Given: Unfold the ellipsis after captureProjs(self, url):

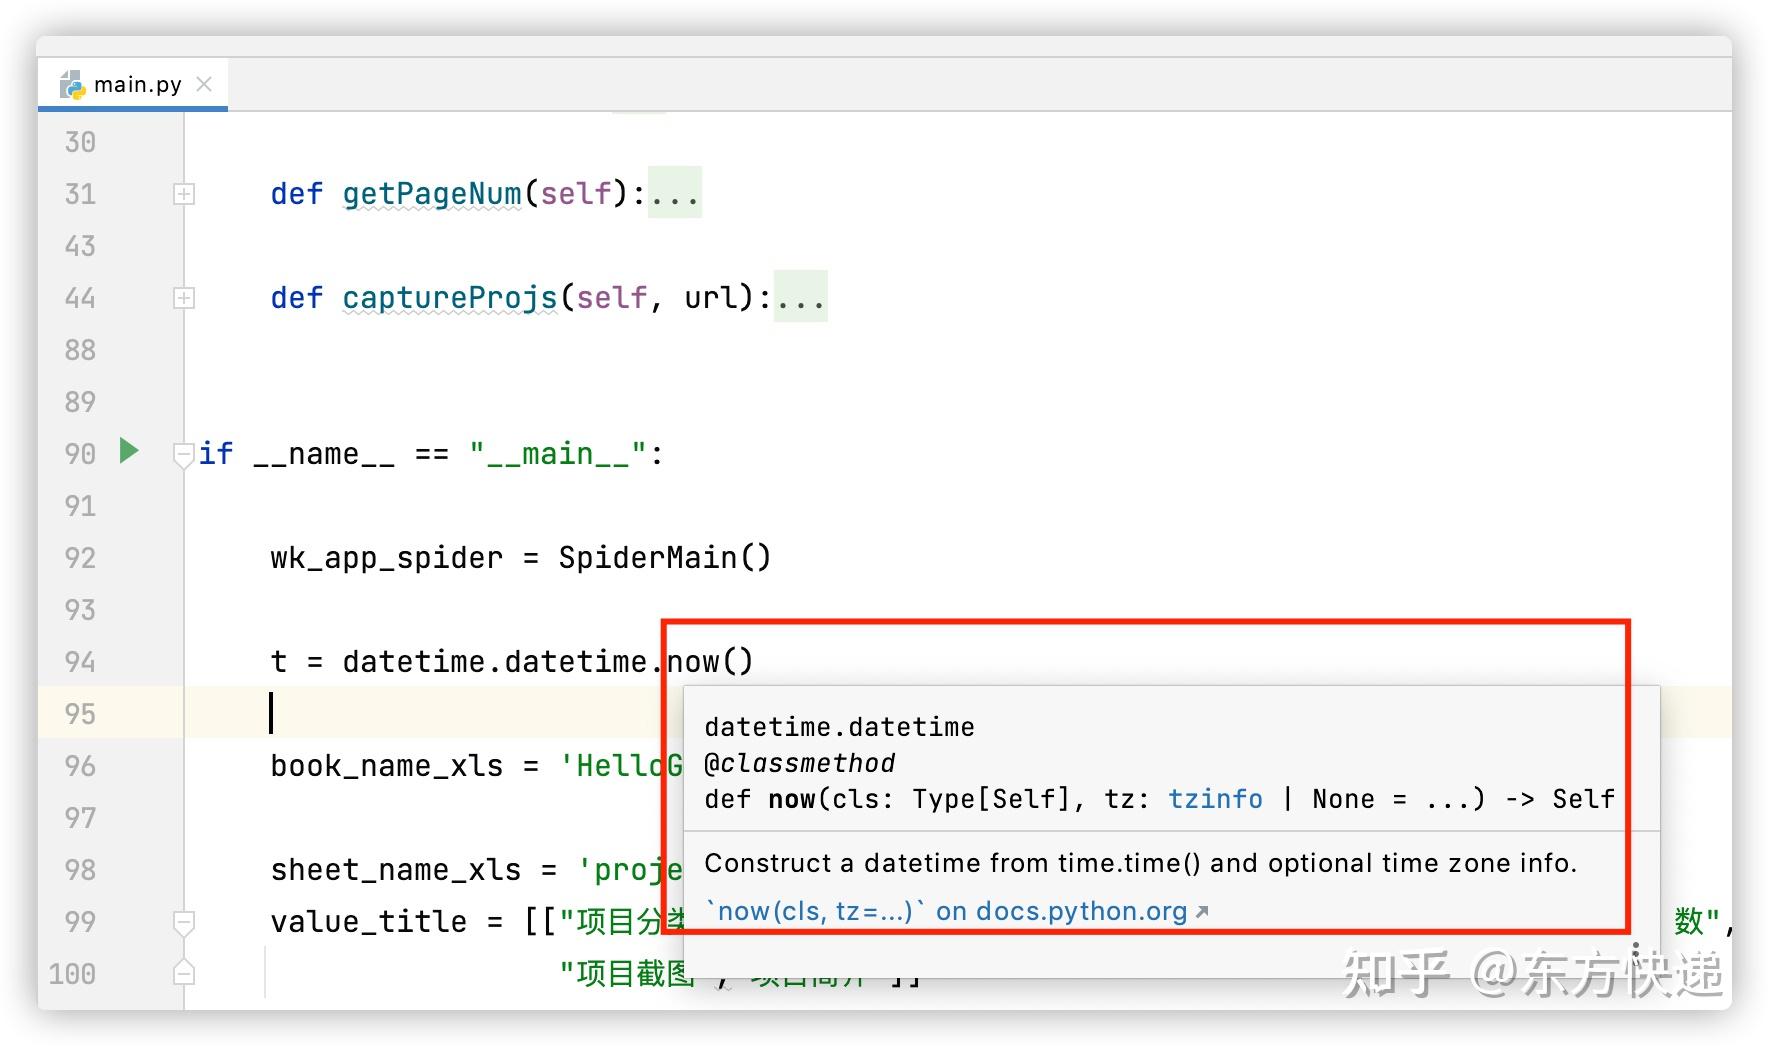Looking at the screenshot, I should pos(800,297).
